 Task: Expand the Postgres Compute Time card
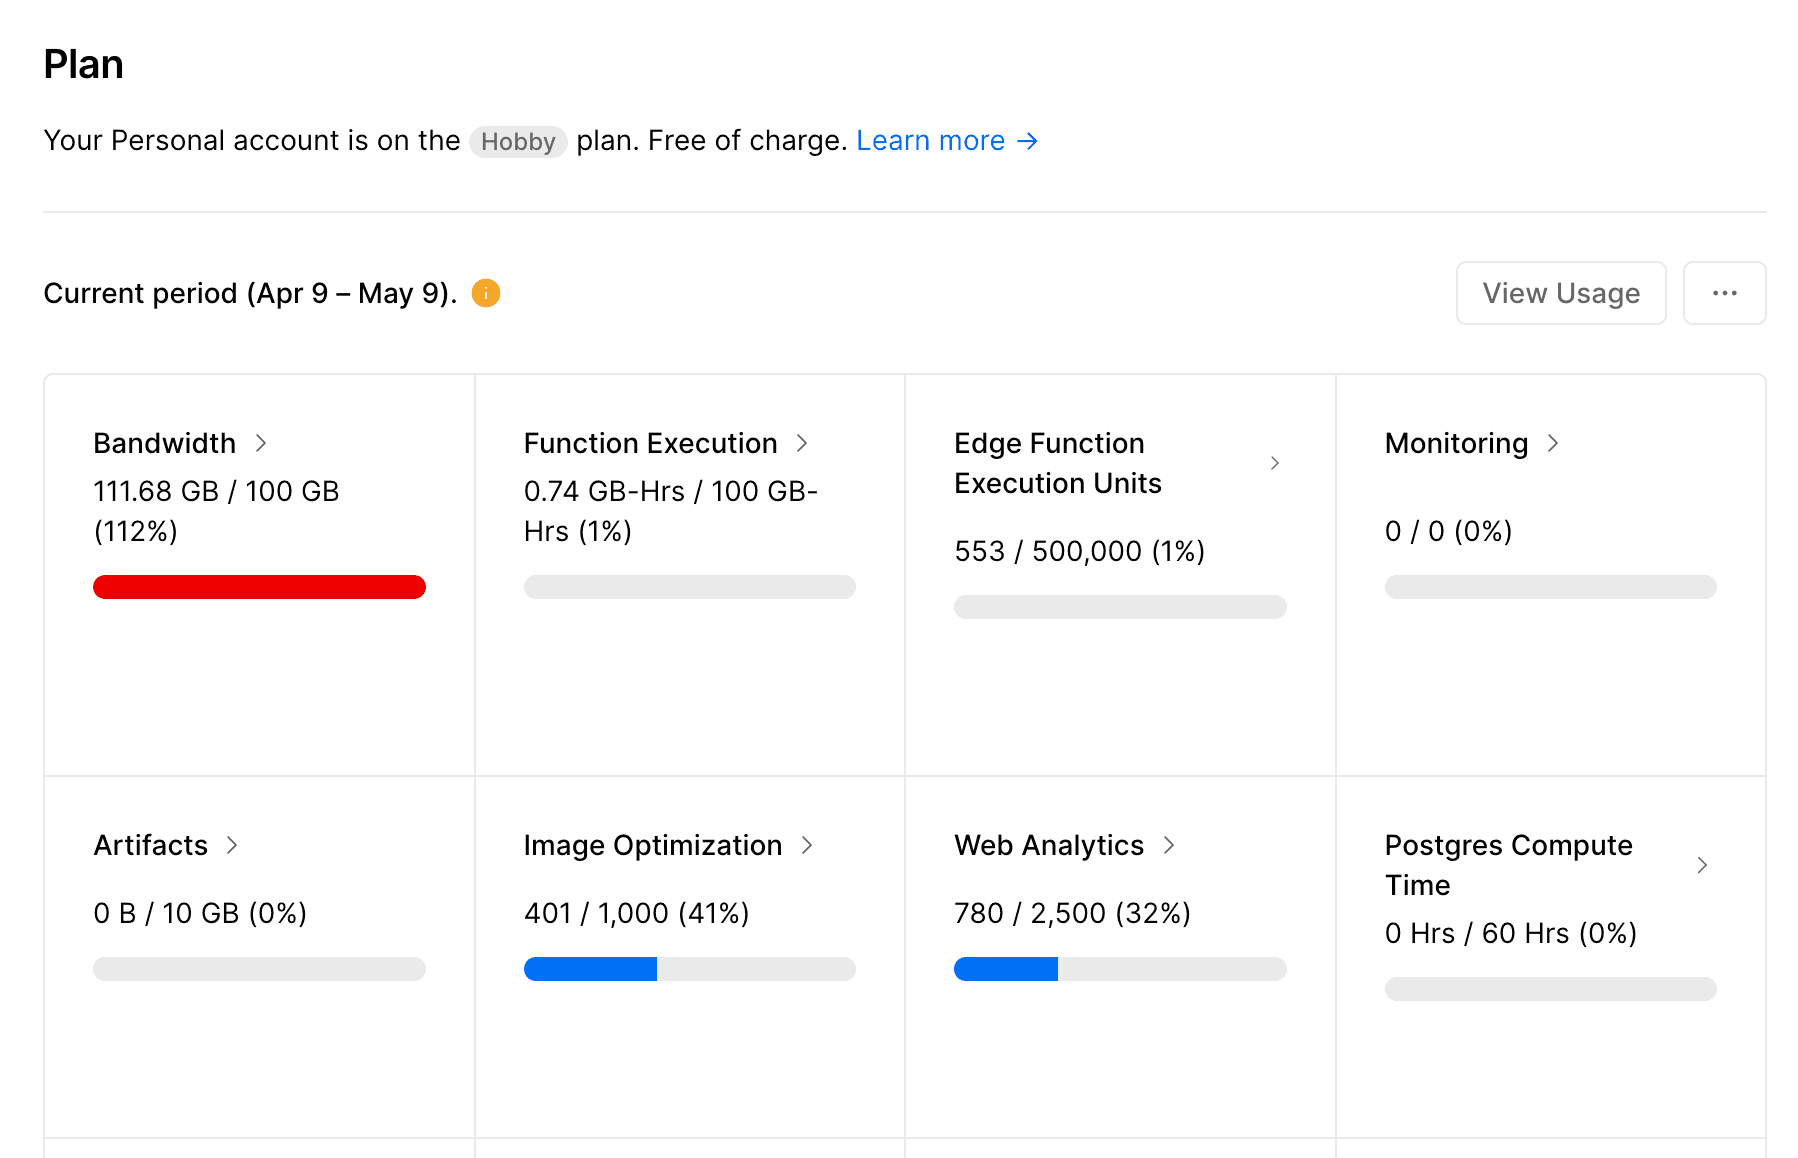pyautogui.click(x=1703, y=865)
